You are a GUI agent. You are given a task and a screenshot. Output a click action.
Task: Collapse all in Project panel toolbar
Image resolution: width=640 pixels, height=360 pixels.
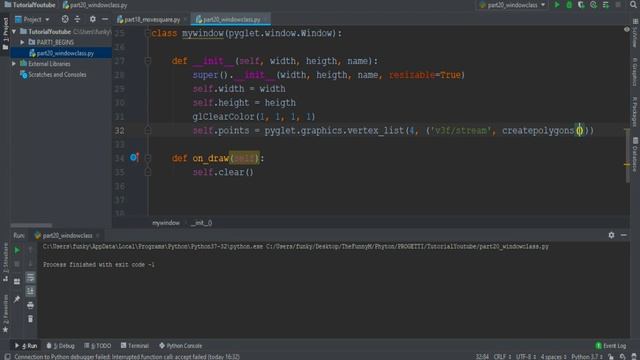click(77, 19)
